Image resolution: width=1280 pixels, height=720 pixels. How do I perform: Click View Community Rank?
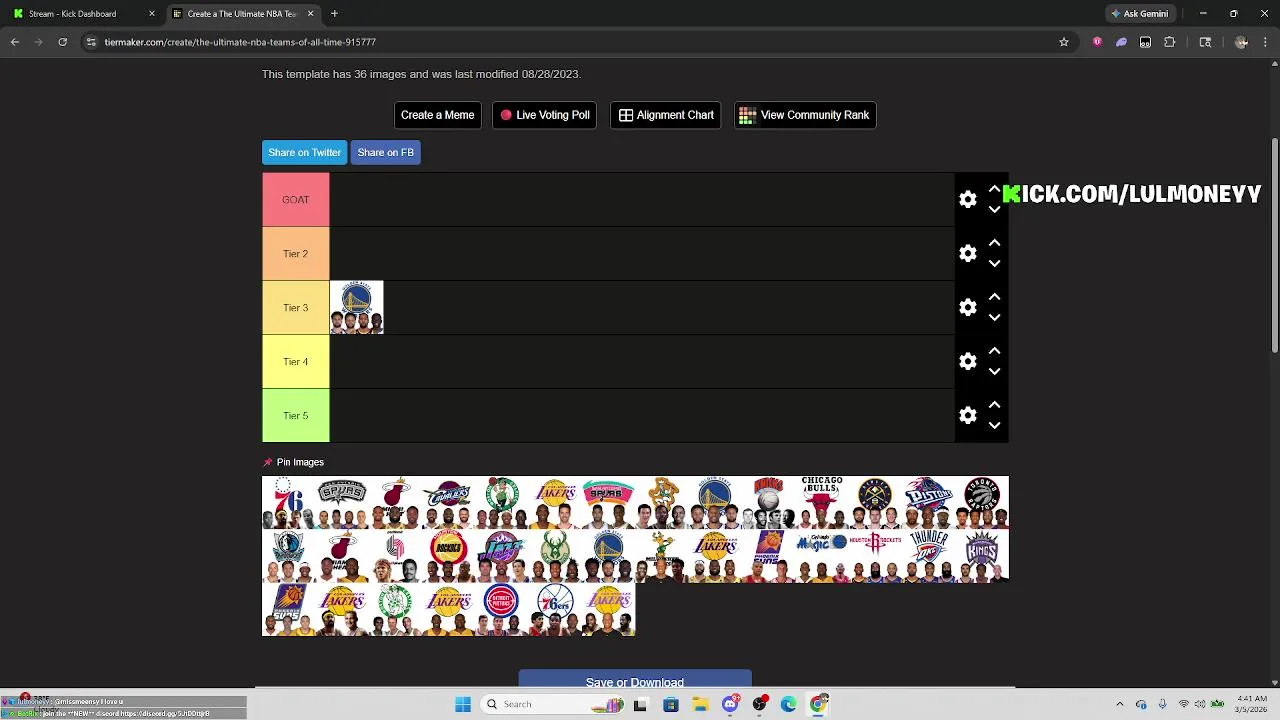pyautogui.click(x=805, y=115)
